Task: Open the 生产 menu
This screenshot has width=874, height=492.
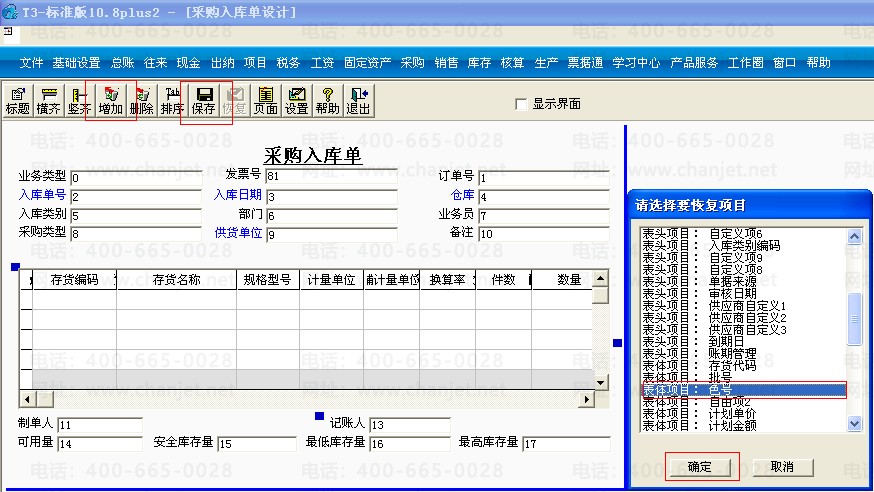Action: [x=546, y=63]
